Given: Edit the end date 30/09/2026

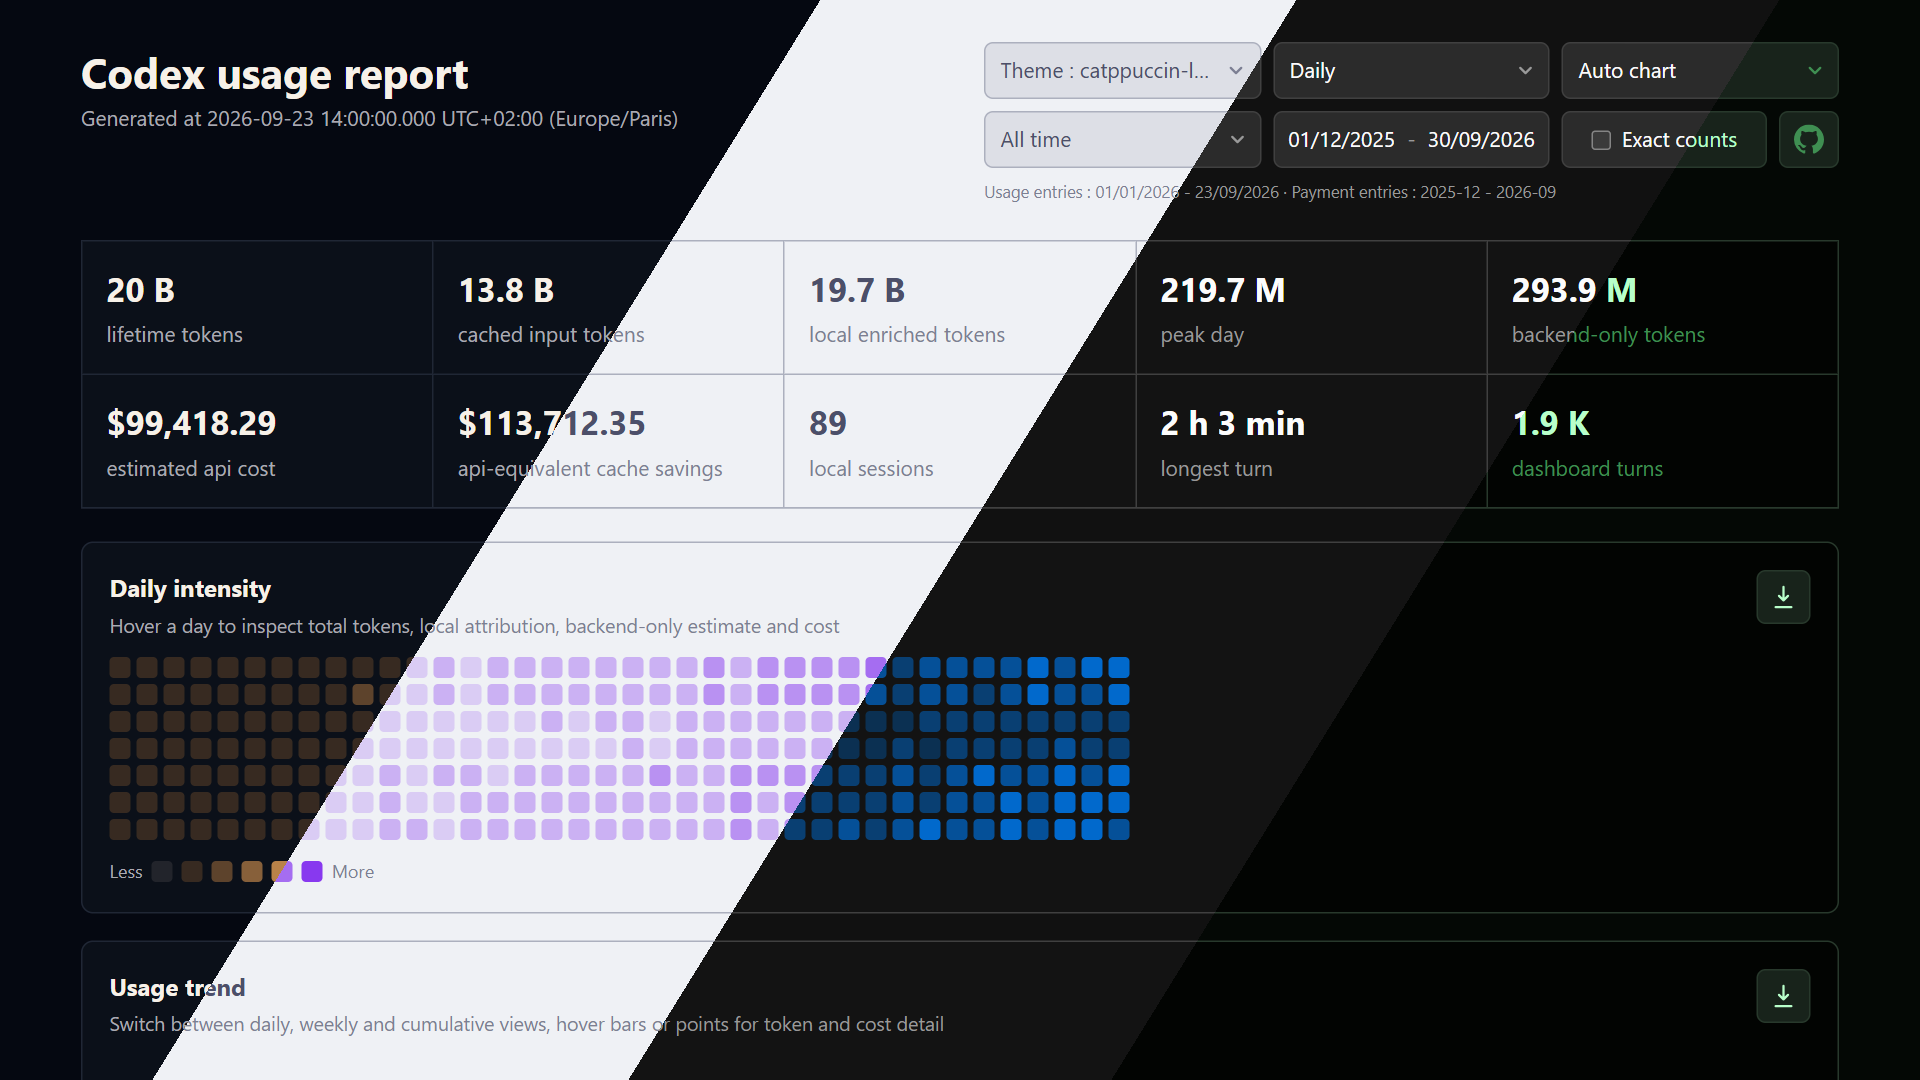Looking at the screenshot, I should click(x=1481, y=140).
